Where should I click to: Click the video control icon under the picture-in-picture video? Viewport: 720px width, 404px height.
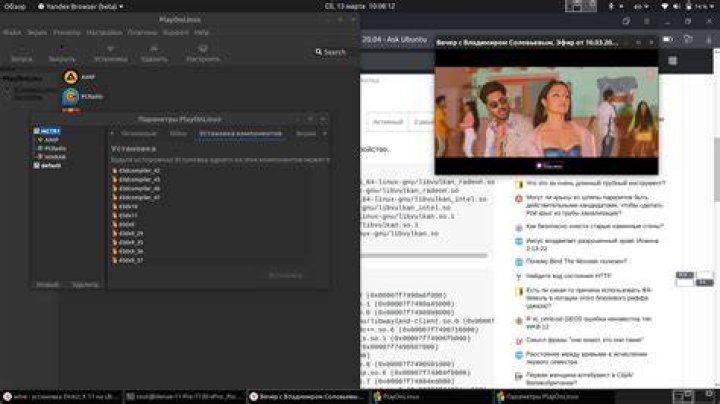(539, 166)
